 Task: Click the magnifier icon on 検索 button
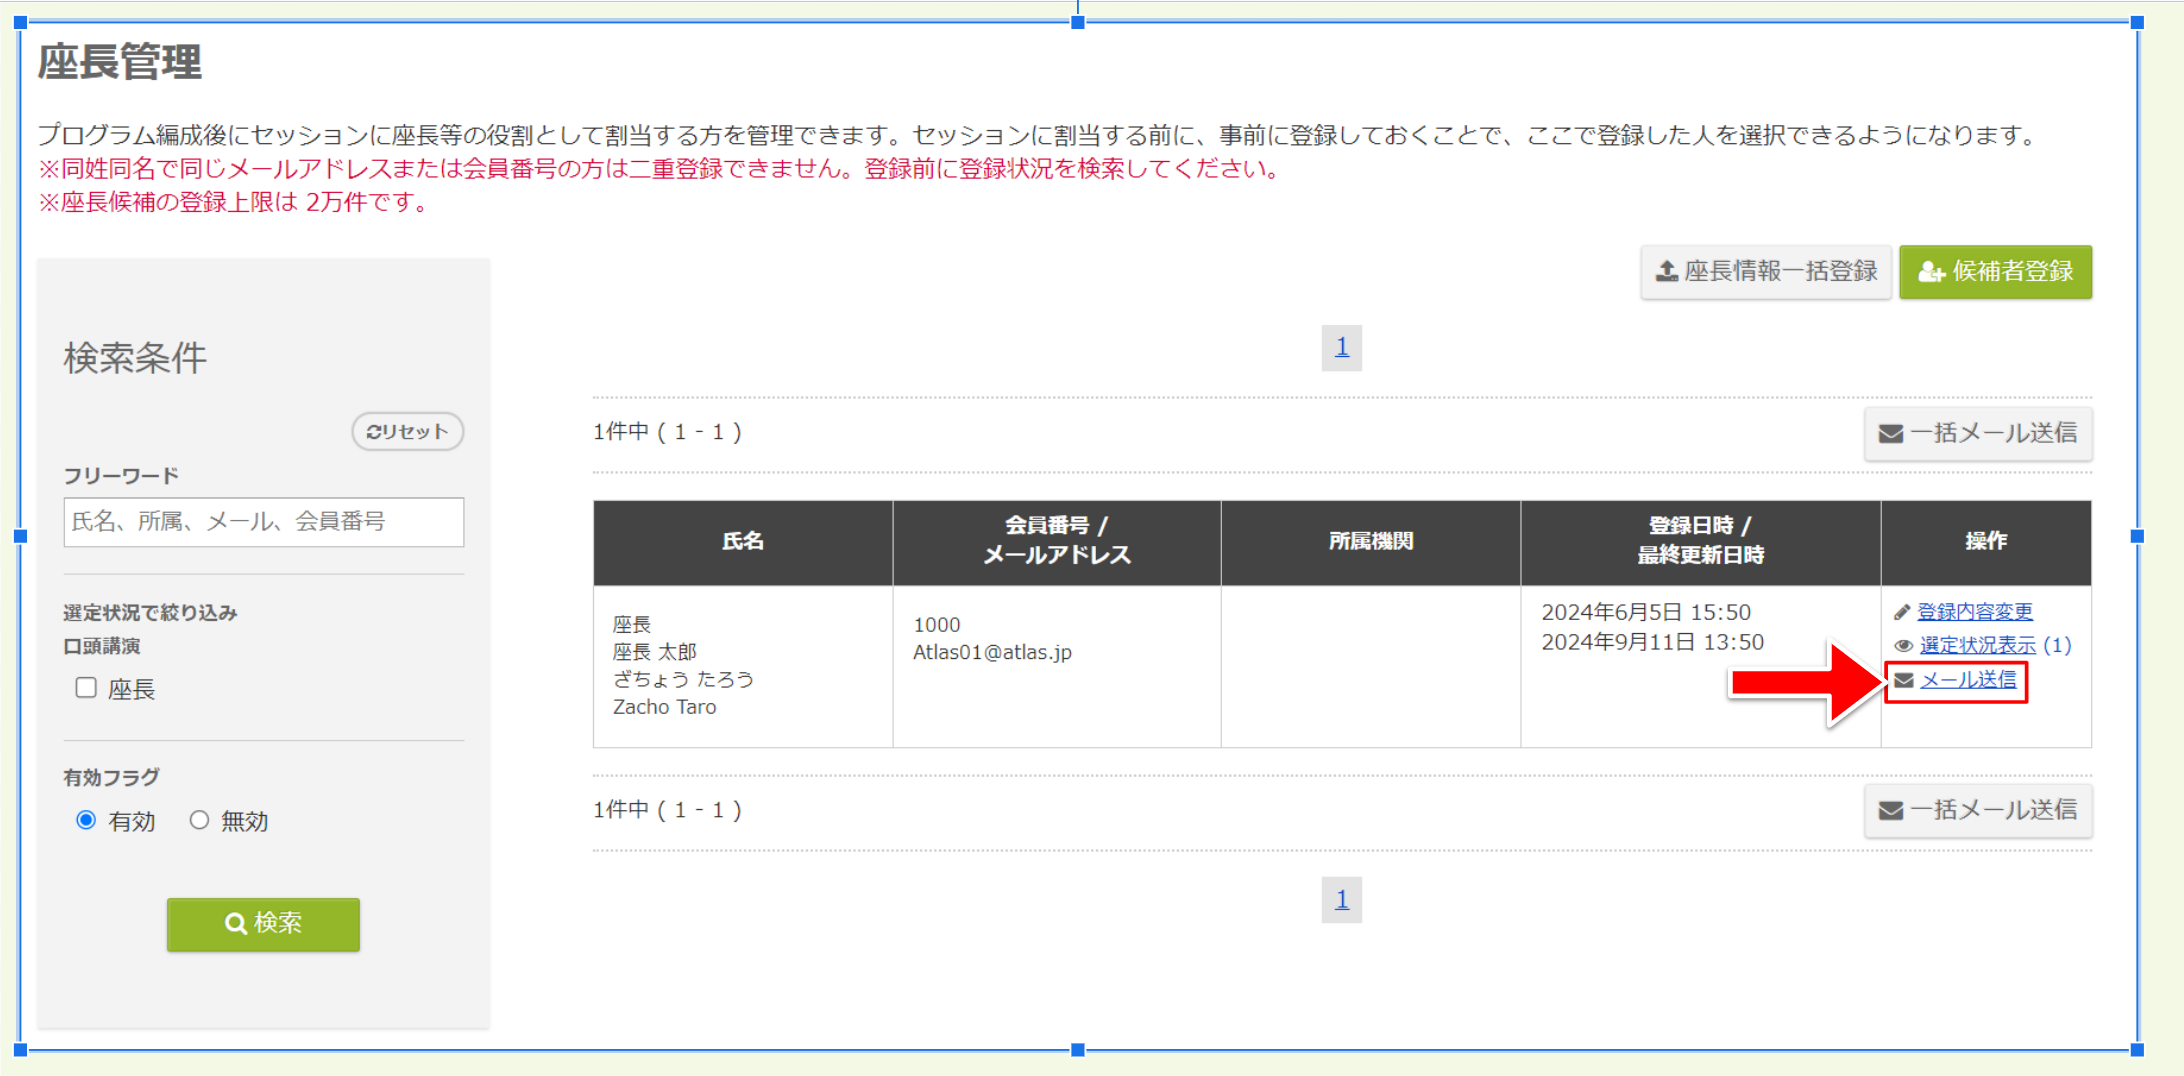(x=236, y=924)
